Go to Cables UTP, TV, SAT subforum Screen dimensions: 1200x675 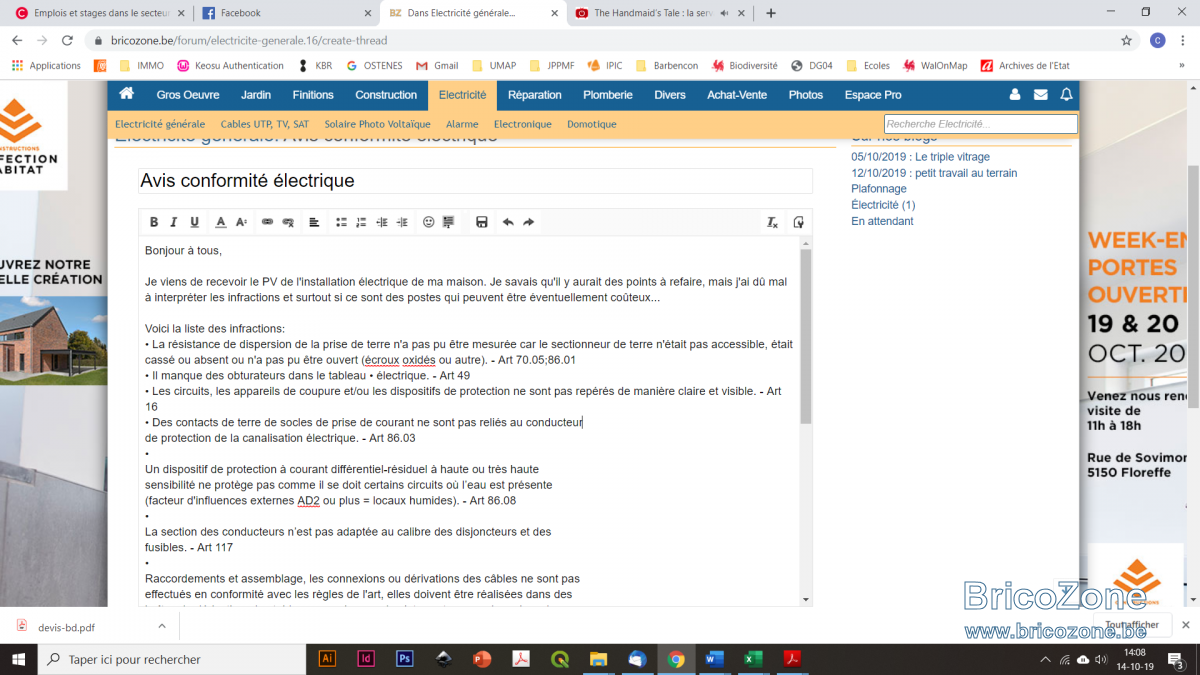265,124
